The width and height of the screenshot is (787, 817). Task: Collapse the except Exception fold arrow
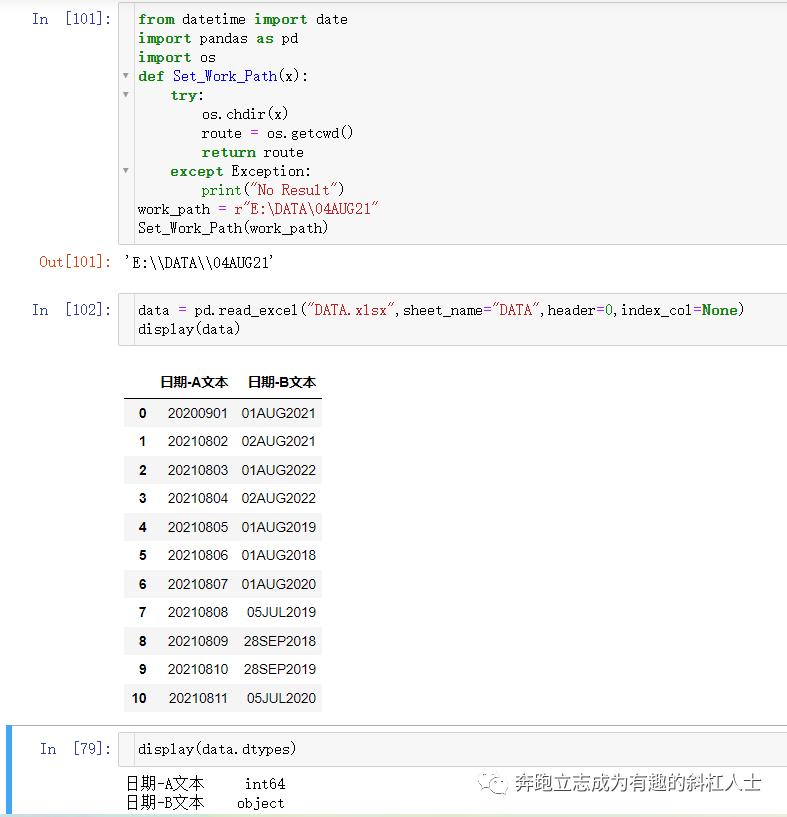pos(126,171)
